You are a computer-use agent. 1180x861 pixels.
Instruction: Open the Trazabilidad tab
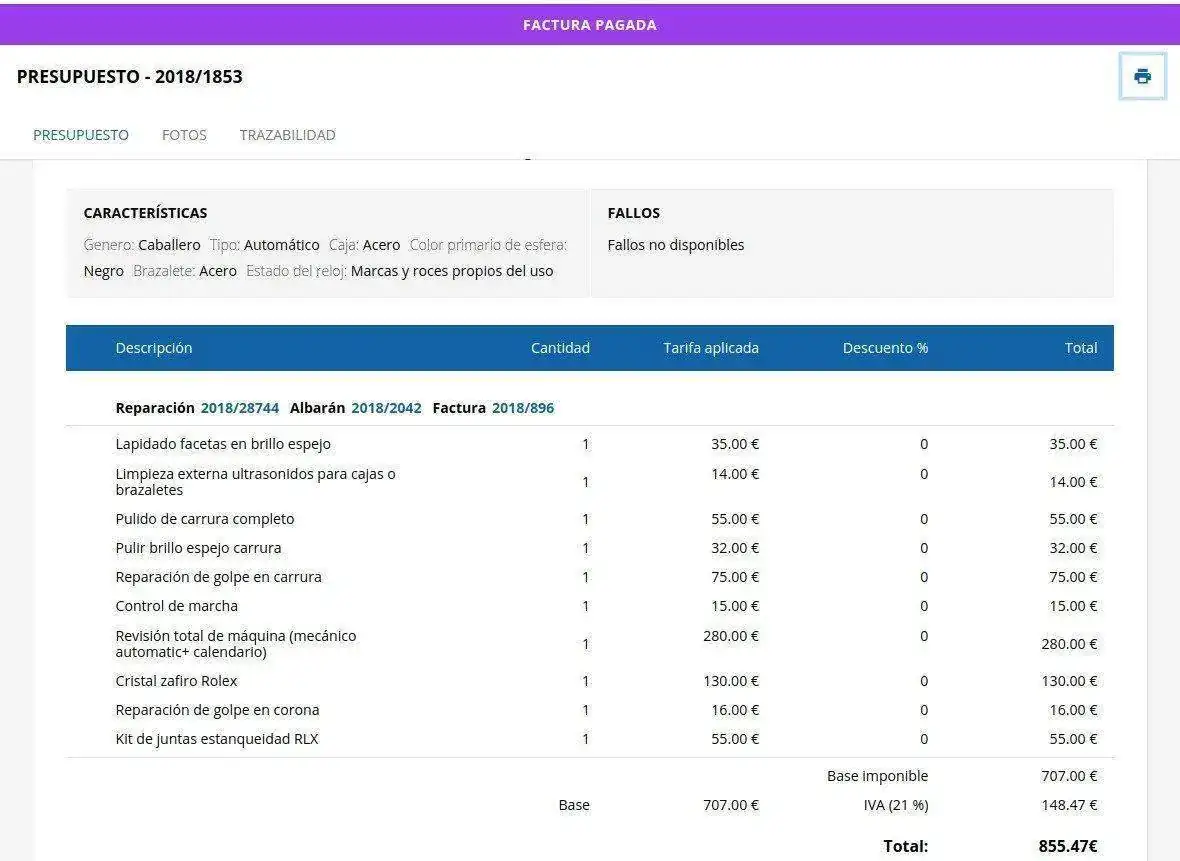(287, 135)
